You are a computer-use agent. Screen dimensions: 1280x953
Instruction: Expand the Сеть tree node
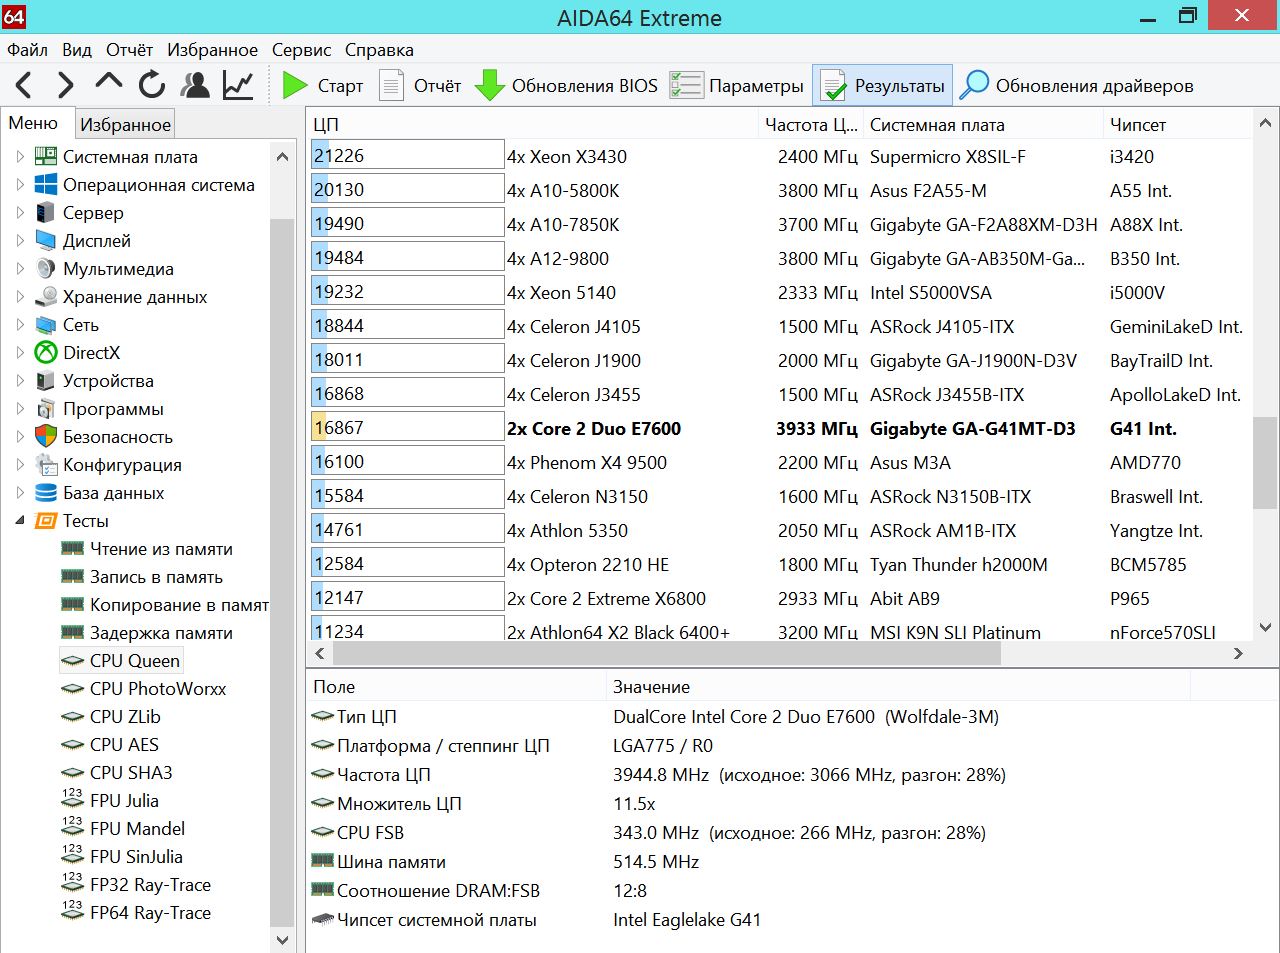pyautogui.click(x=20, y=325)
